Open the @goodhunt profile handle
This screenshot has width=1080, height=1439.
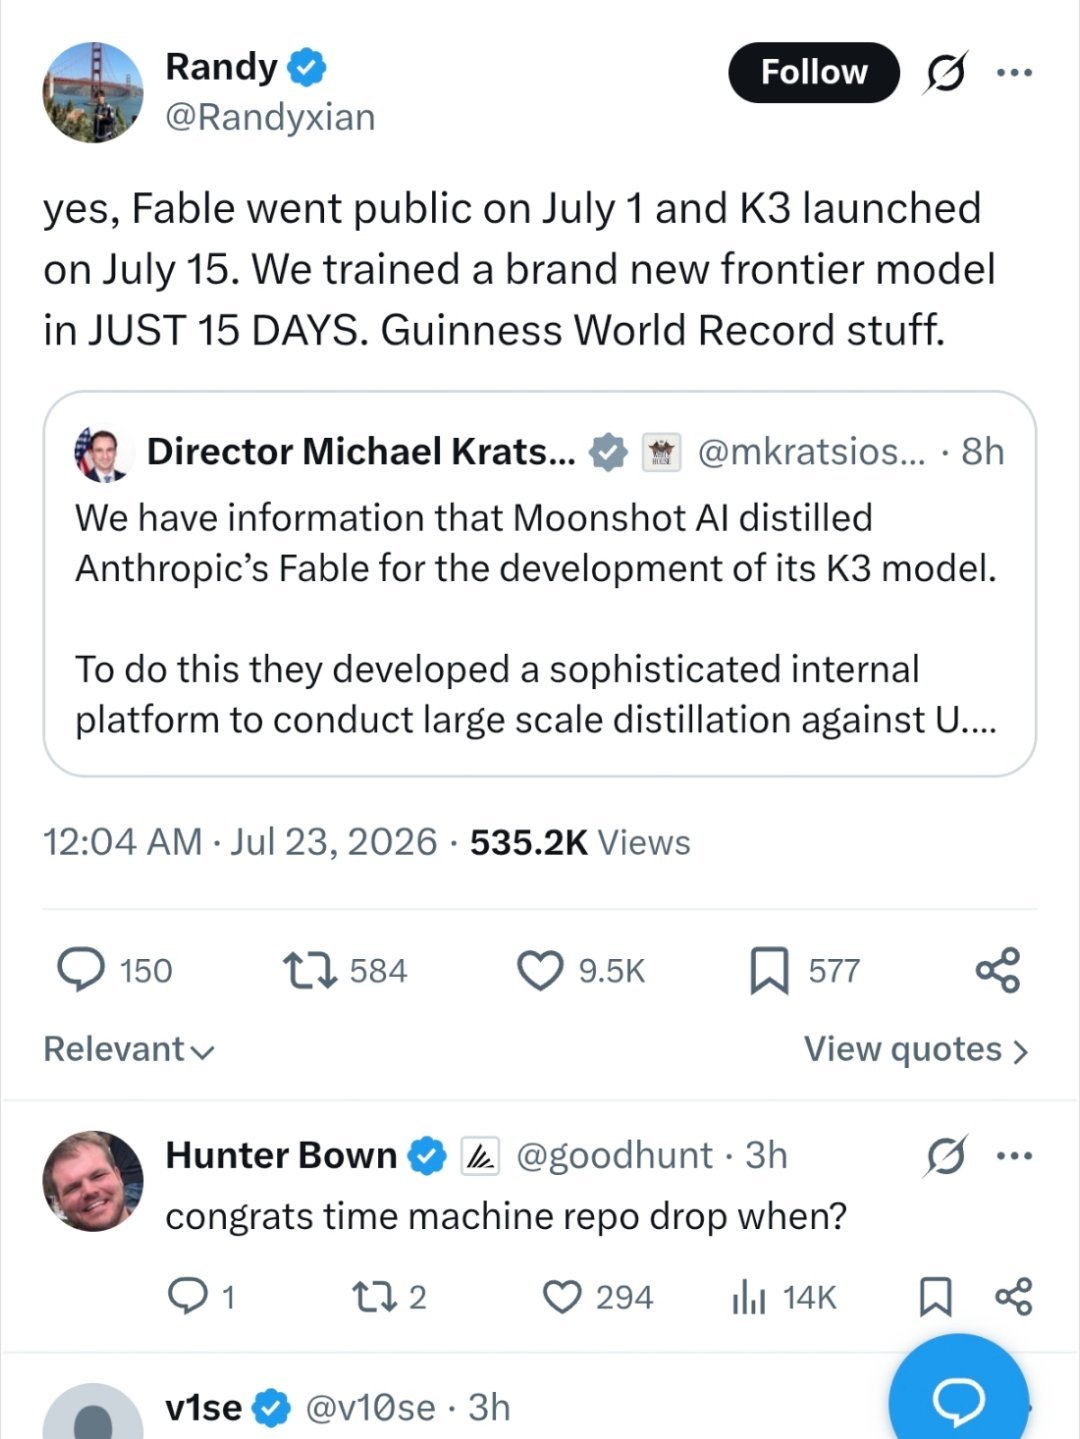(x=614, y=1155)
